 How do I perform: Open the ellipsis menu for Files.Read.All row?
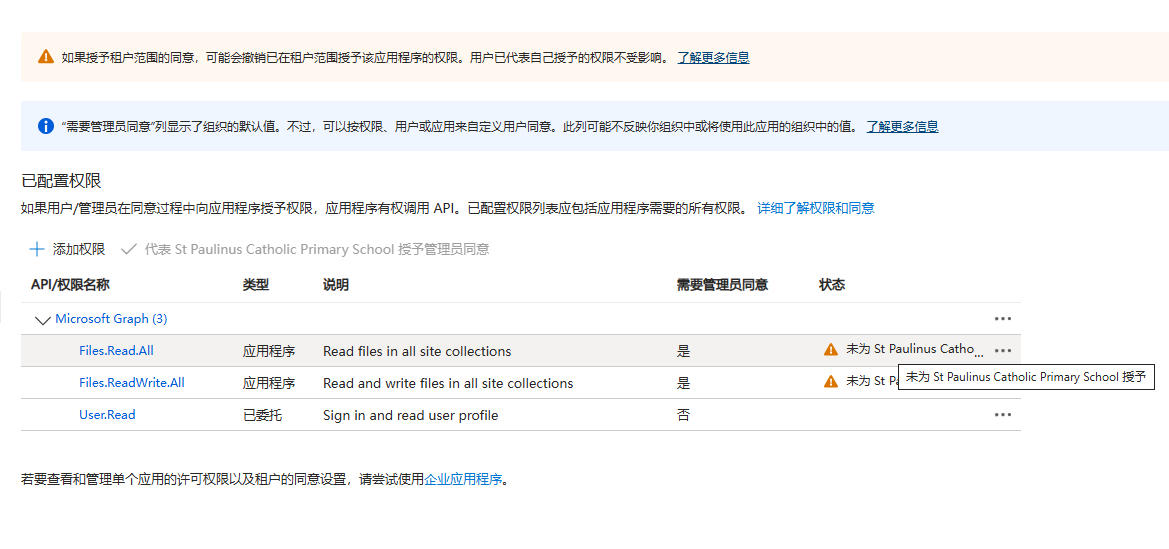pos(1003,351)
